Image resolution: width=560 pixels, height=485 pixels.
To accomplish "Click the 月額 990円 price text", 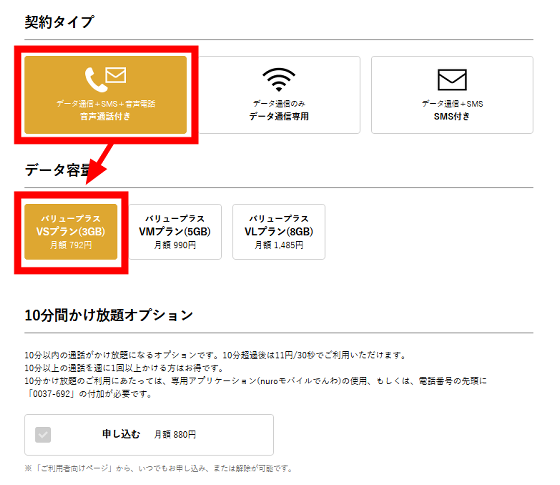I will [x=175, y=245].
